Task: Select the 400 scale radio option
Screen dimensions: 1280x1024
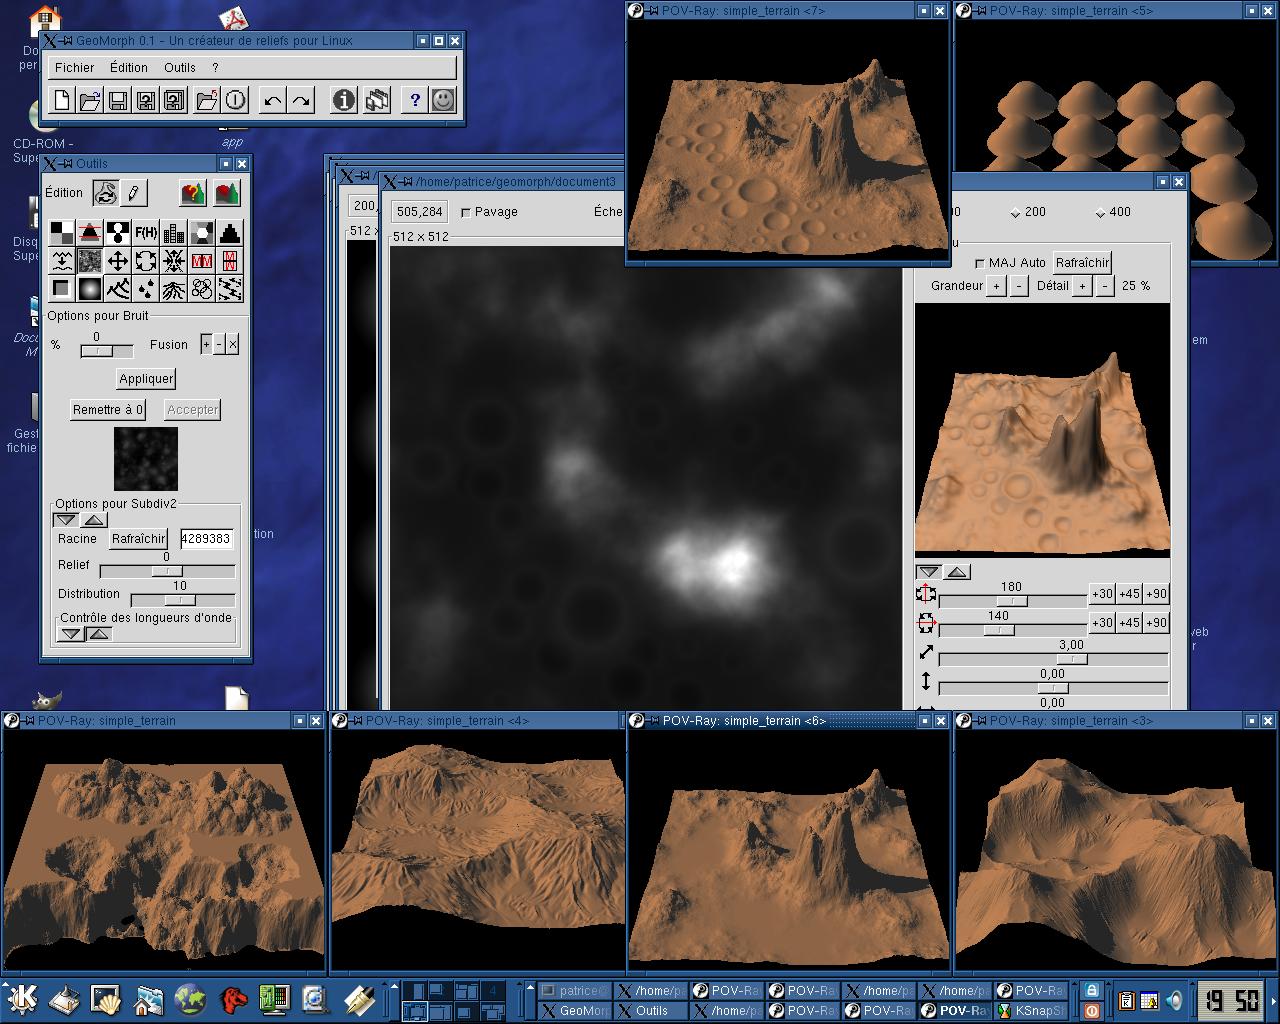Action: pyautogui.click(x=1101, y=212)
